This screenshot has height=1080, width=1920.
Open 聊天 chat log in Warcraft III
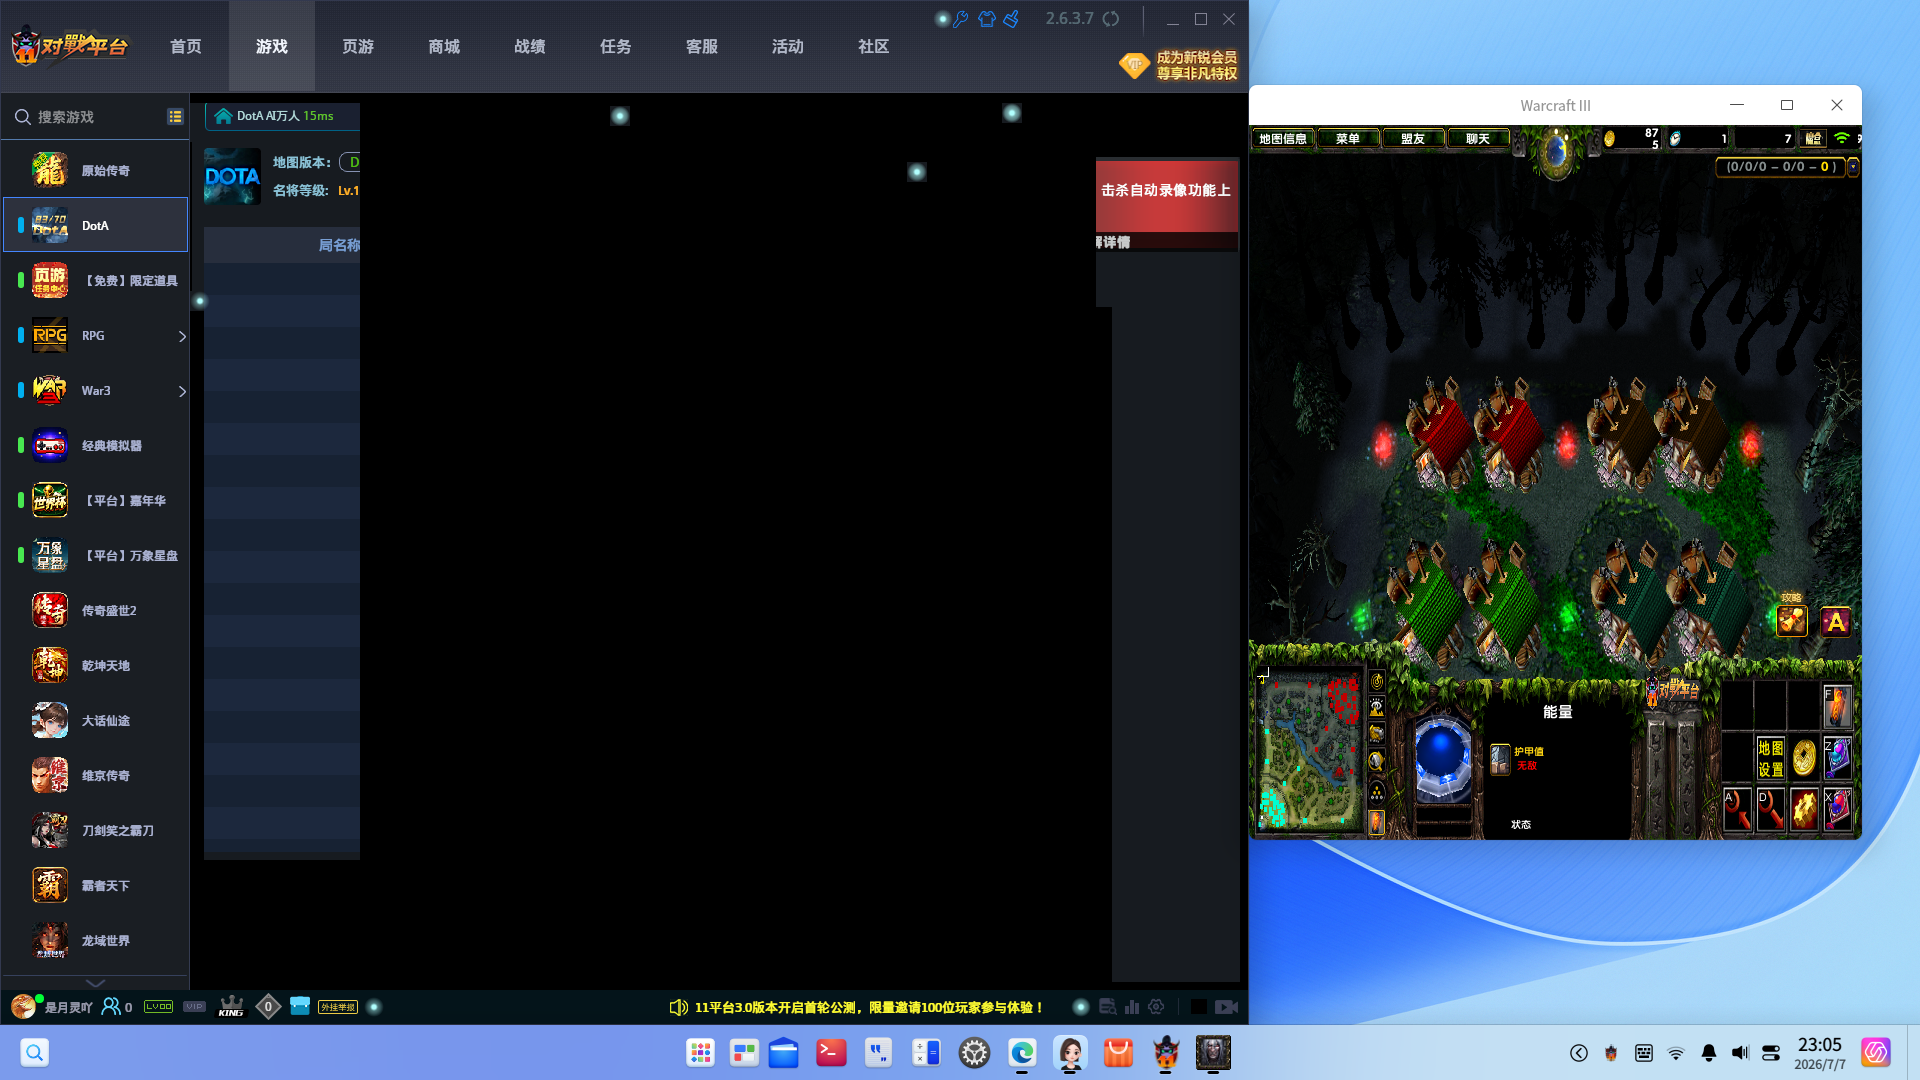point(1478,139)
